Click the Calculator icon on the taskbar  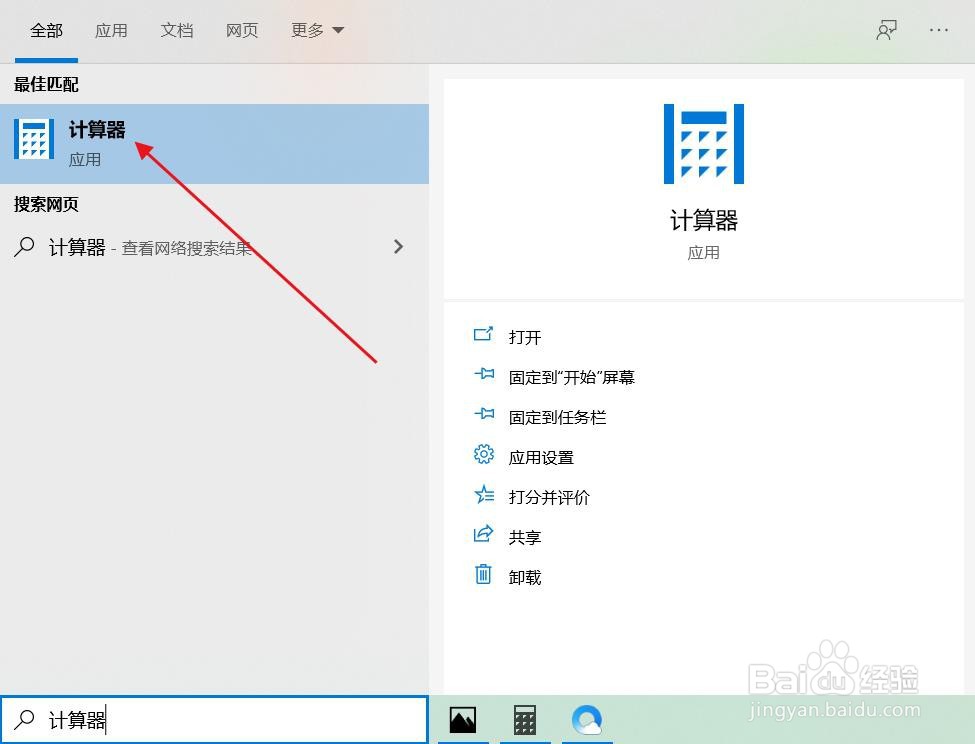coord(524,719)
